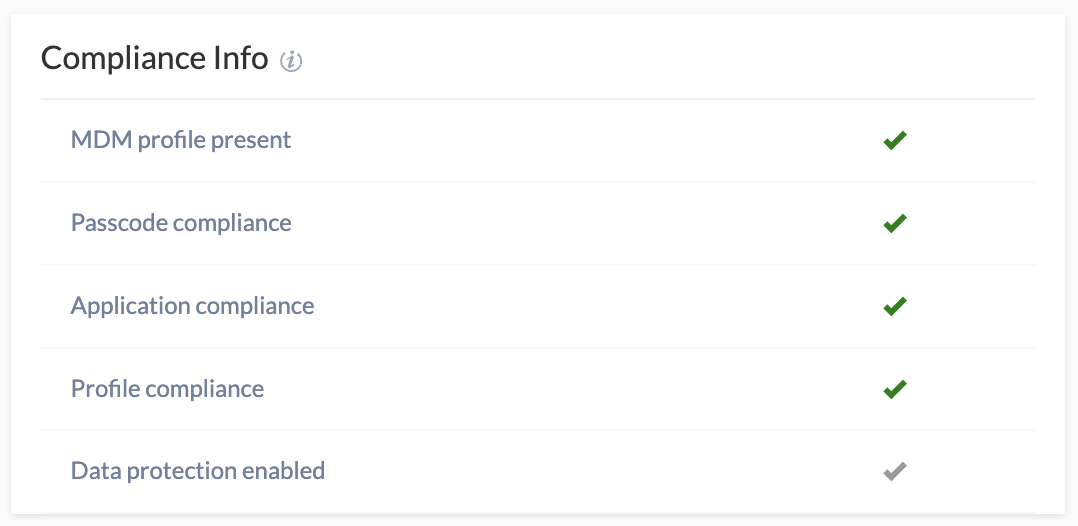Click the word Profile in the fourth row
This screenshot has width=1078, height=526.
point(101,389)
